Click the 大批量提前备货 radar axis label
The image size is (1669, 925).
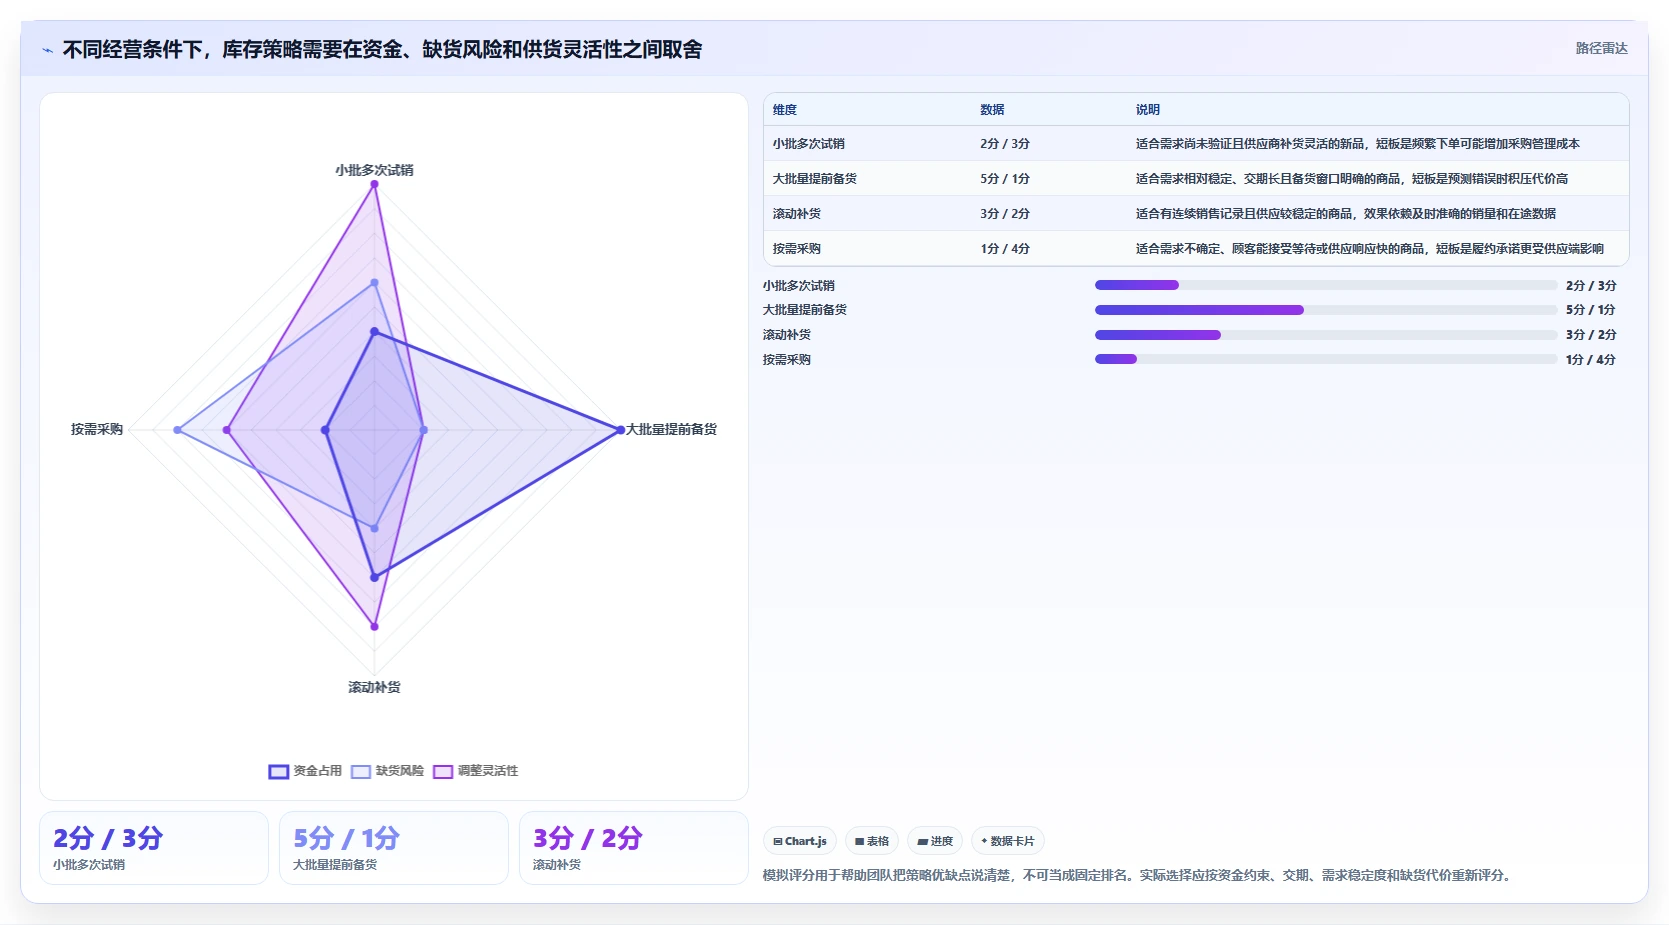[671, 429]
